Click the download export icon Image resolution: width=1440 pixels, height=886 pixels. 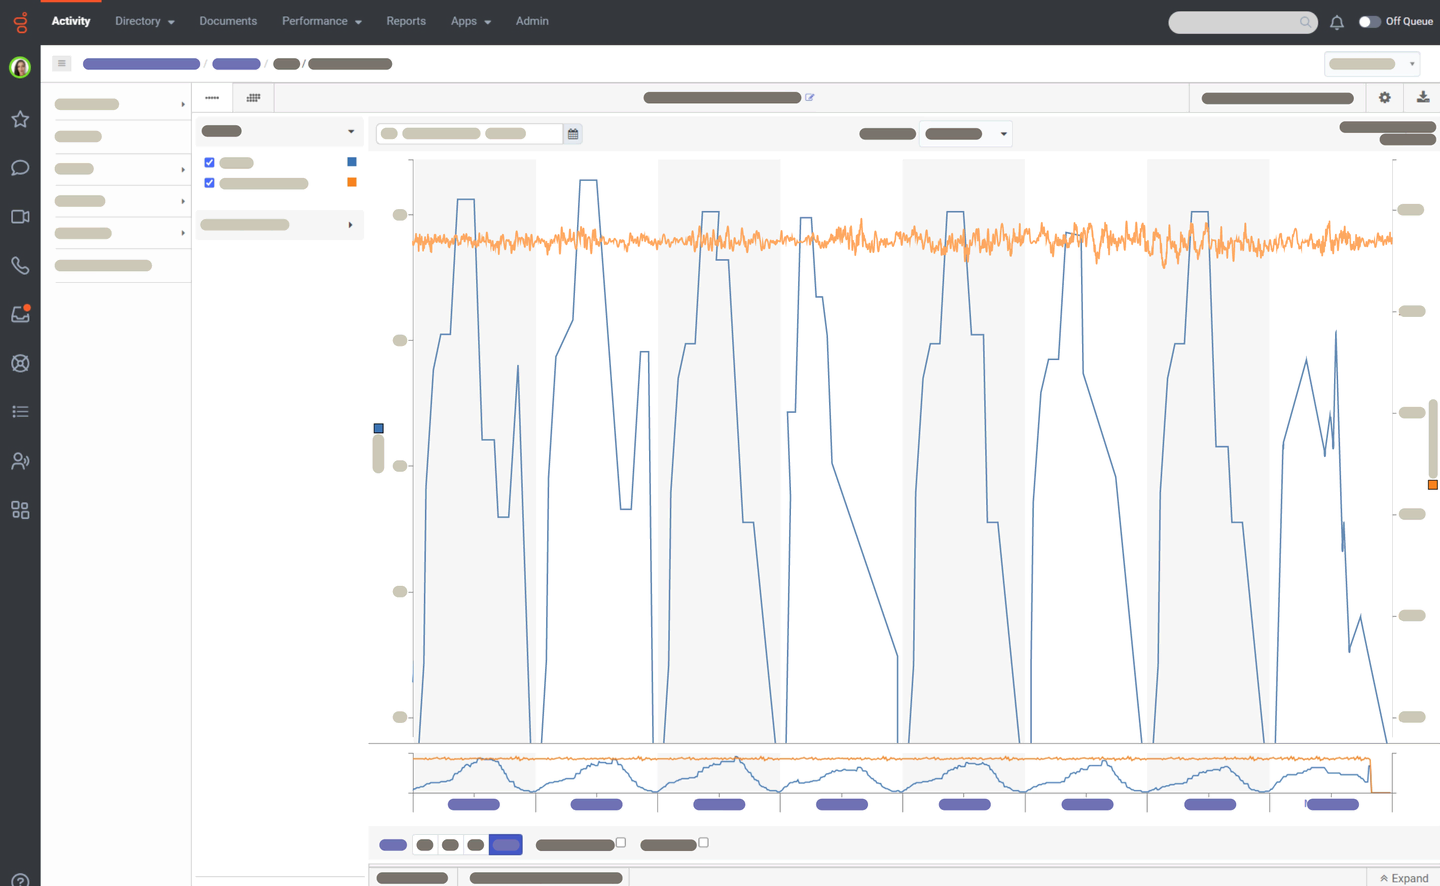click(x=1422, y=98)
